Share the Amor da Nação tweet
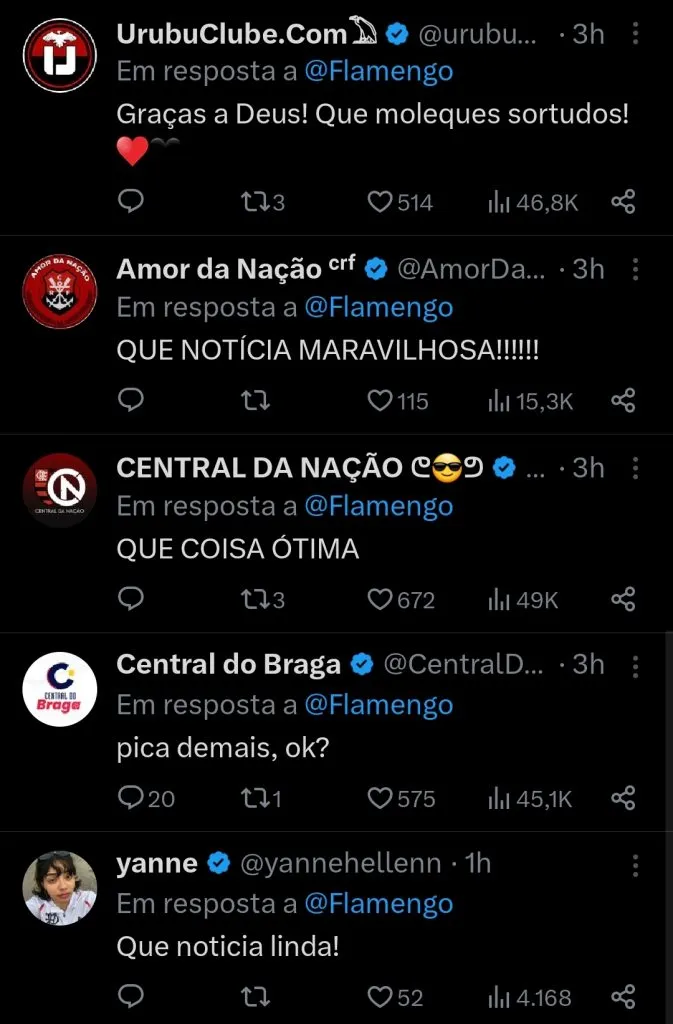Image resolution: width=673 pixels, height=1024 pixels. point(623,401)
